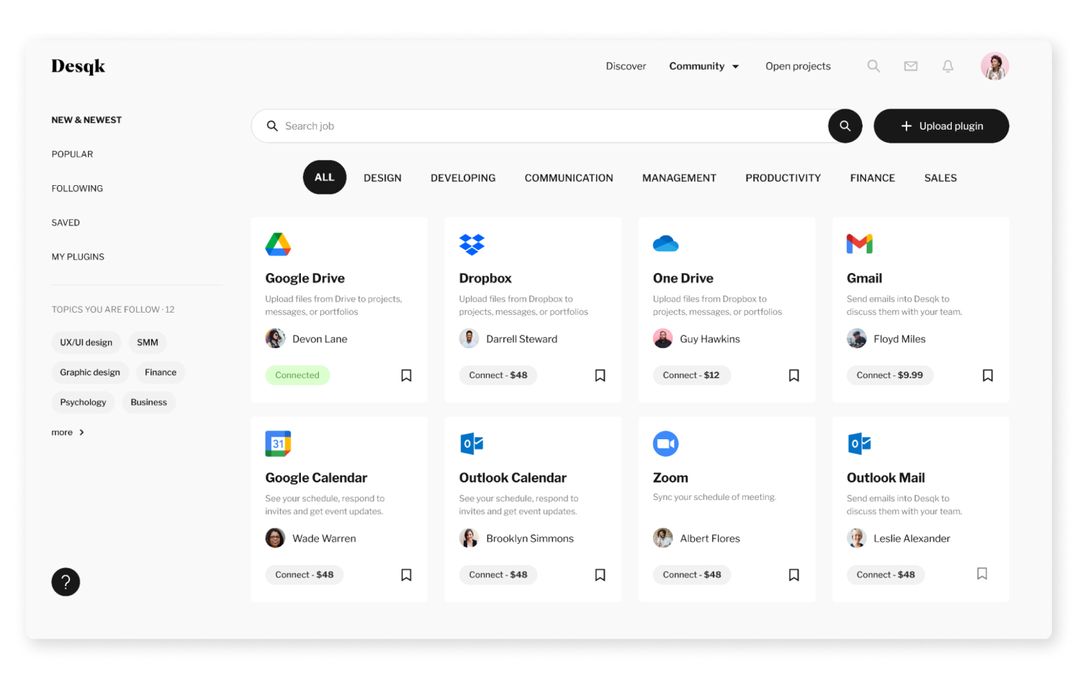The height and width of the screenshot is (677, 1080).
Task: Save the Google Calendar plugin via bookmark icon
Action: tap(406, 574)
